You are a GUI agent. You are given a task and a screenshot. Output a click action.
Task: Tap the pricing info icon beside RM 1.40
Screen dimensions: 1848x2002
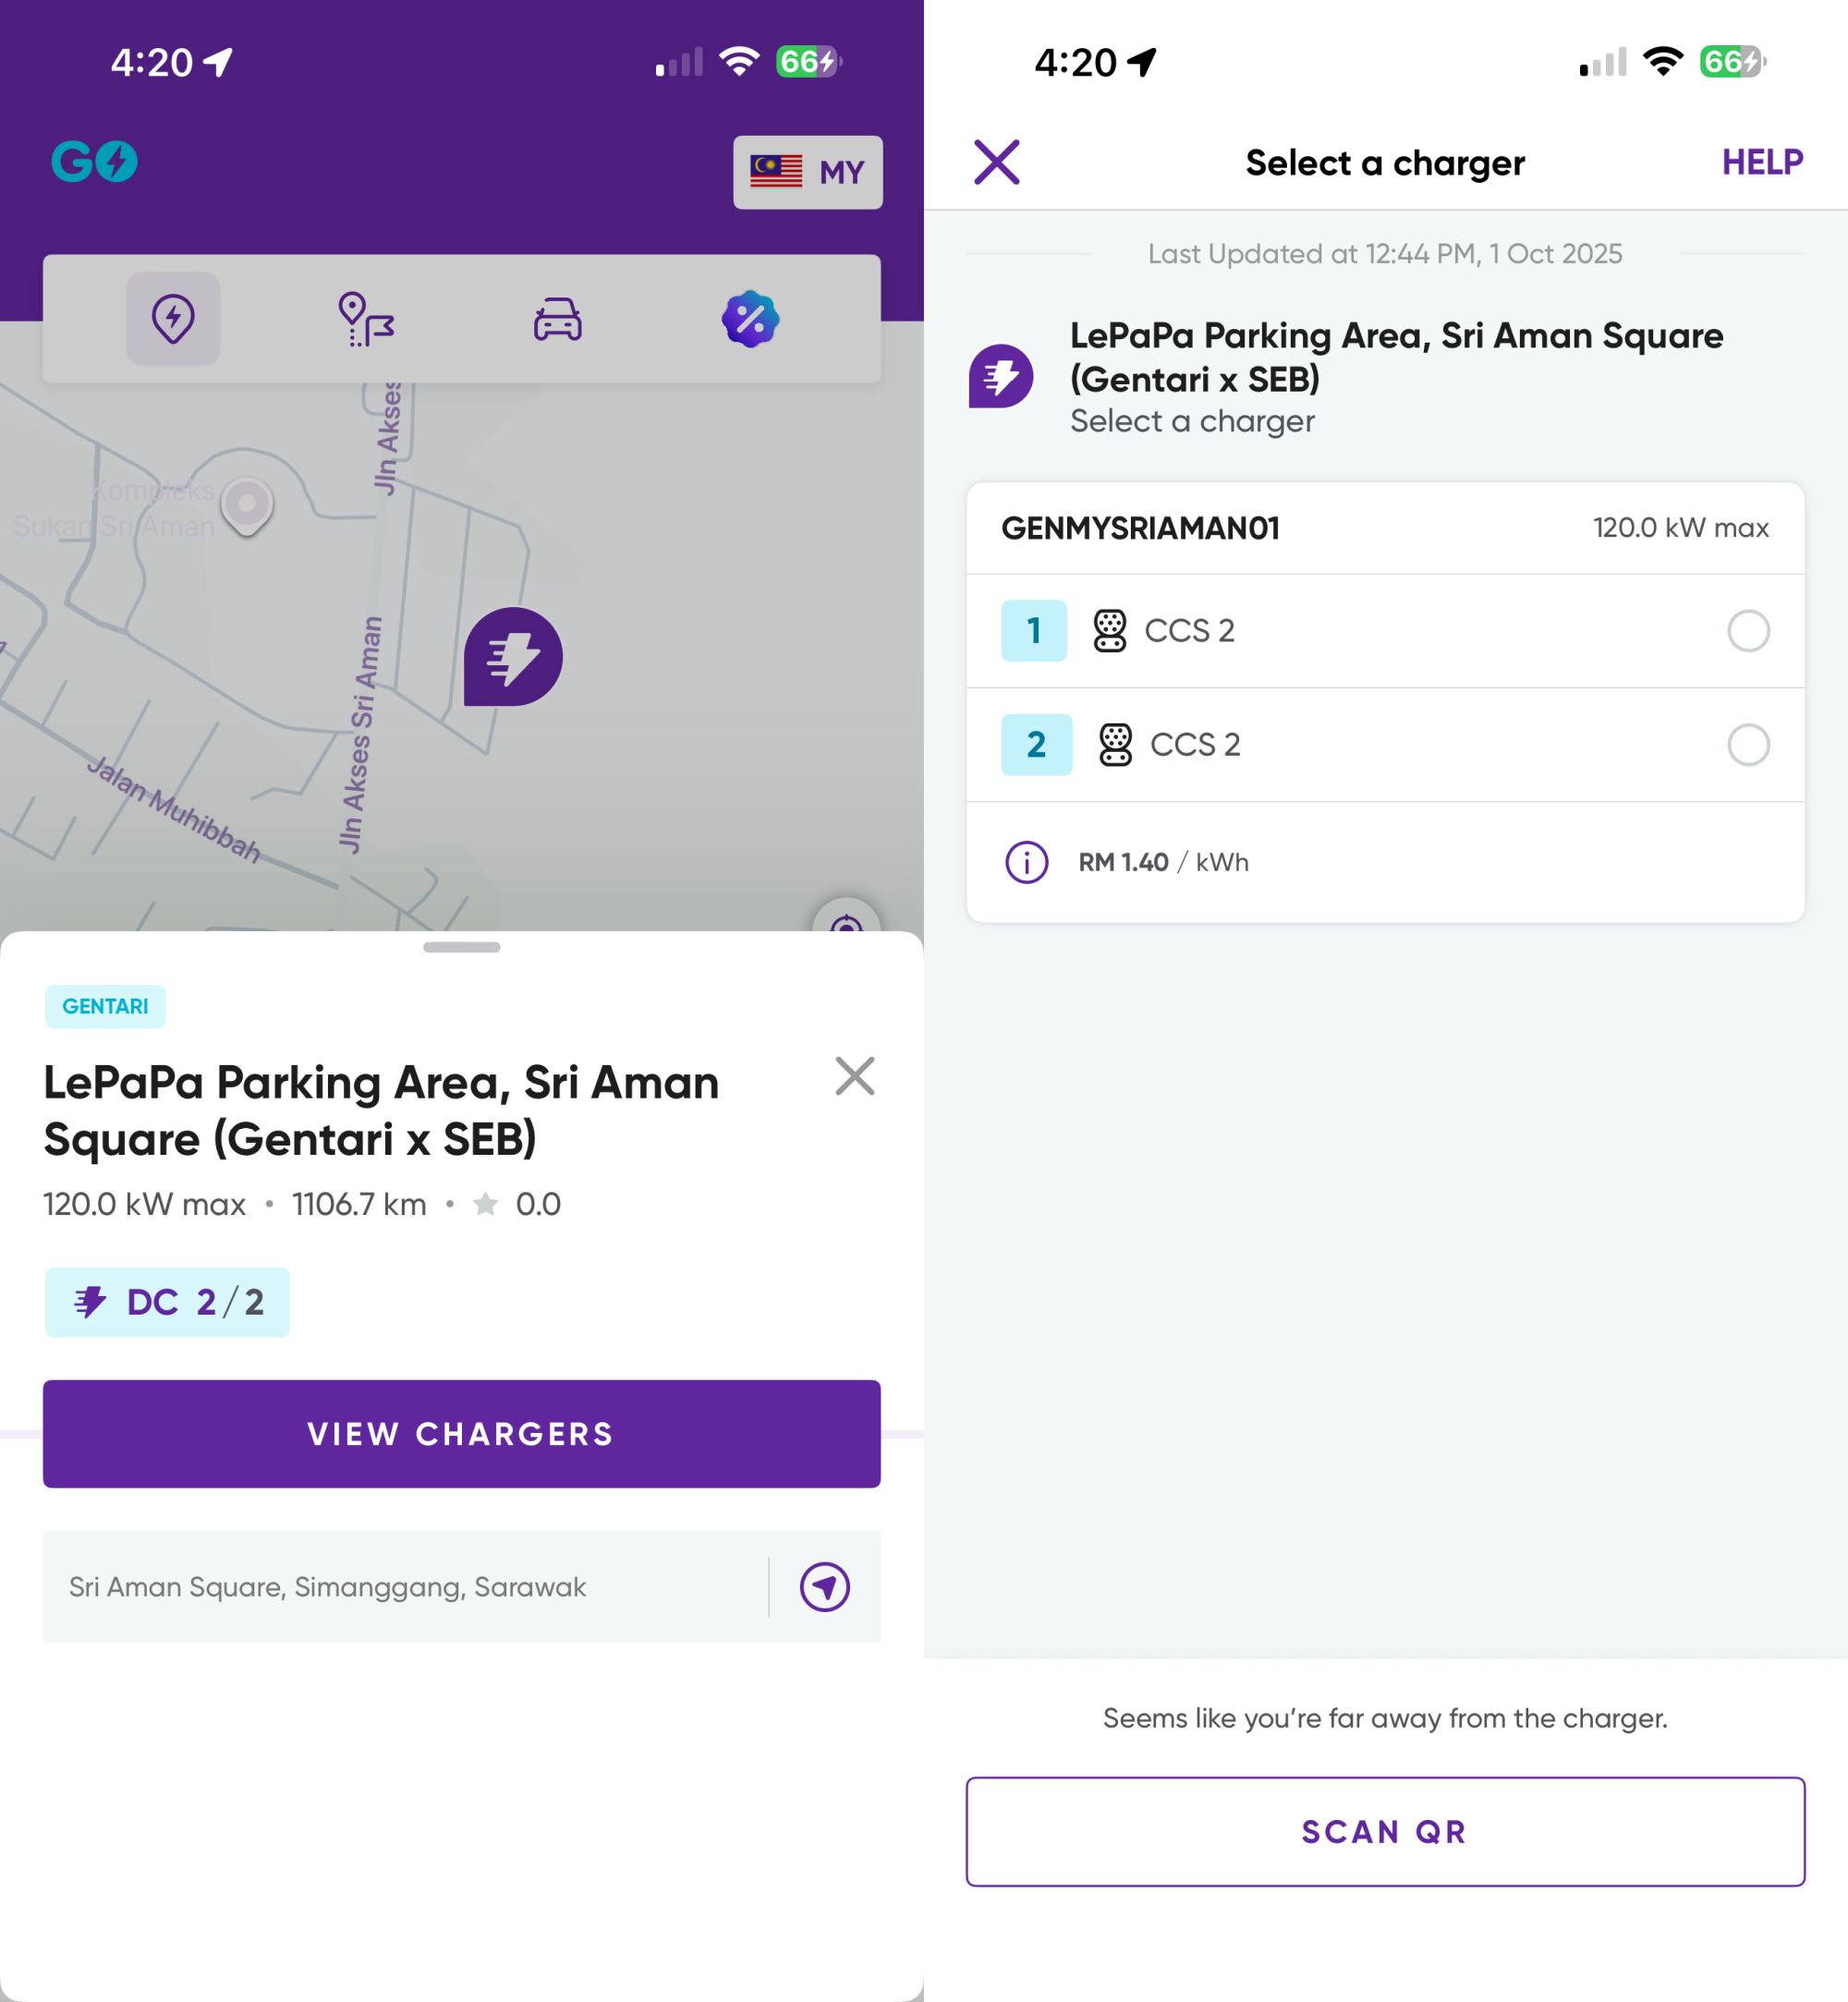(x=1026, y=862)
